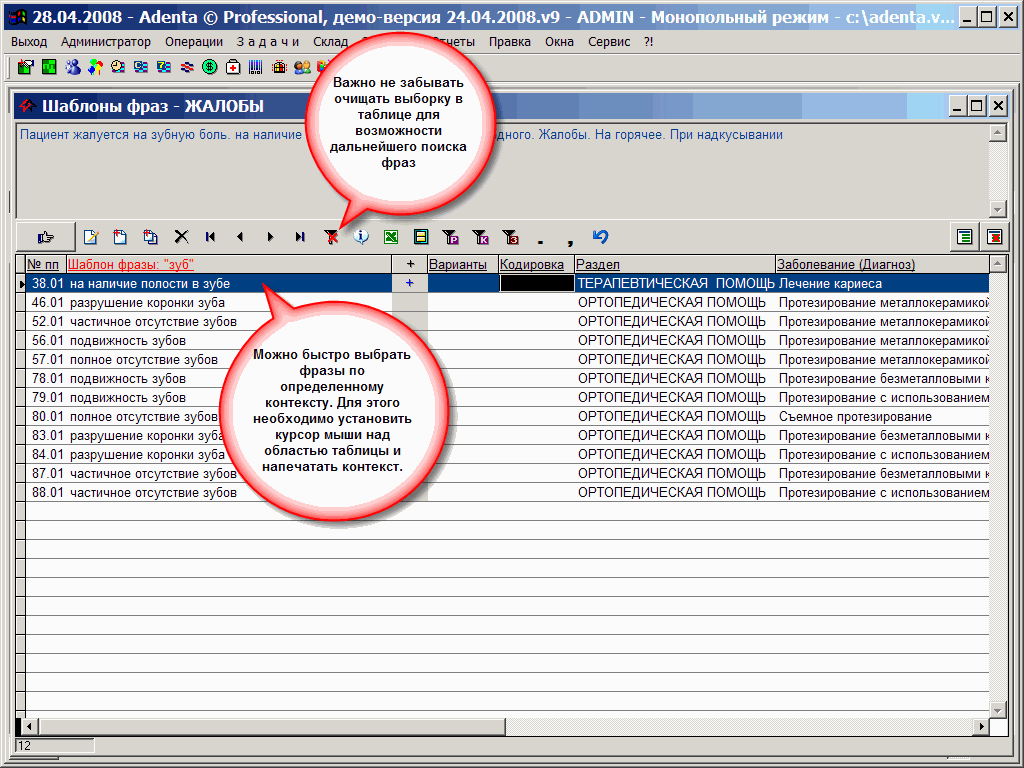Click the blue info icon

[x=361, y=237]
